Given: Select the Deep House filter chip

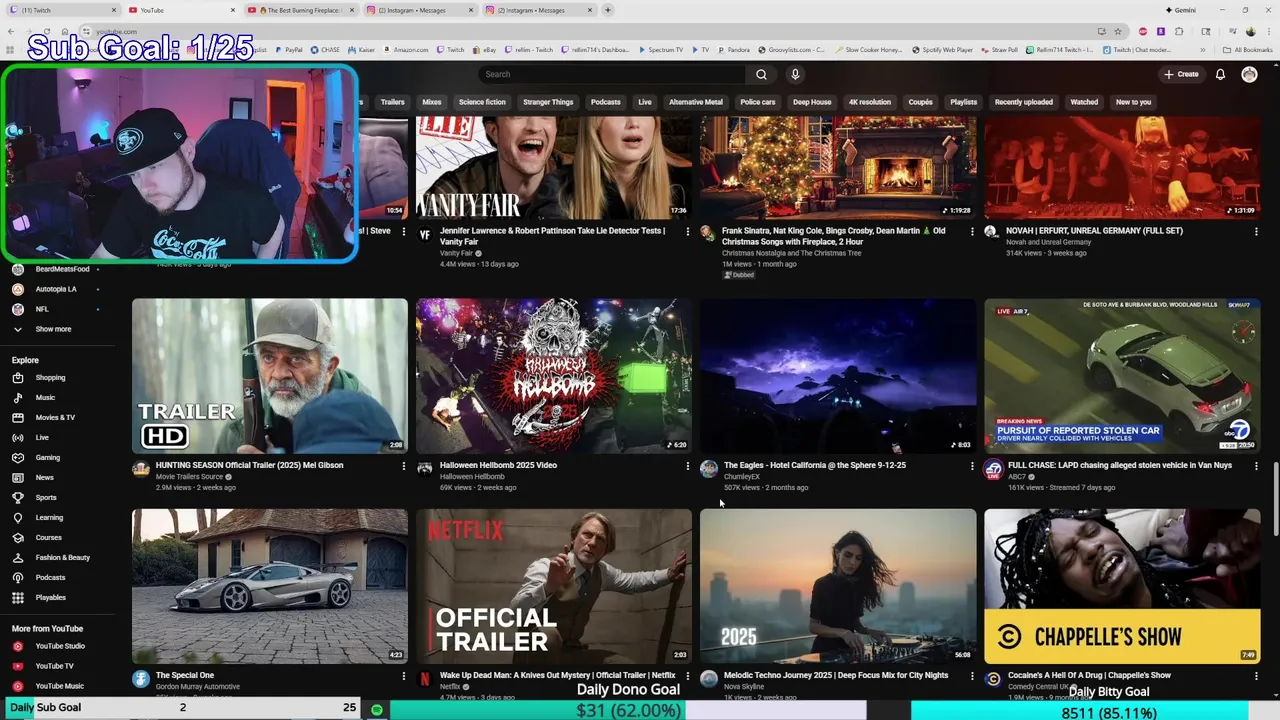Looking at the screenshot, I should tap(812, 102).
